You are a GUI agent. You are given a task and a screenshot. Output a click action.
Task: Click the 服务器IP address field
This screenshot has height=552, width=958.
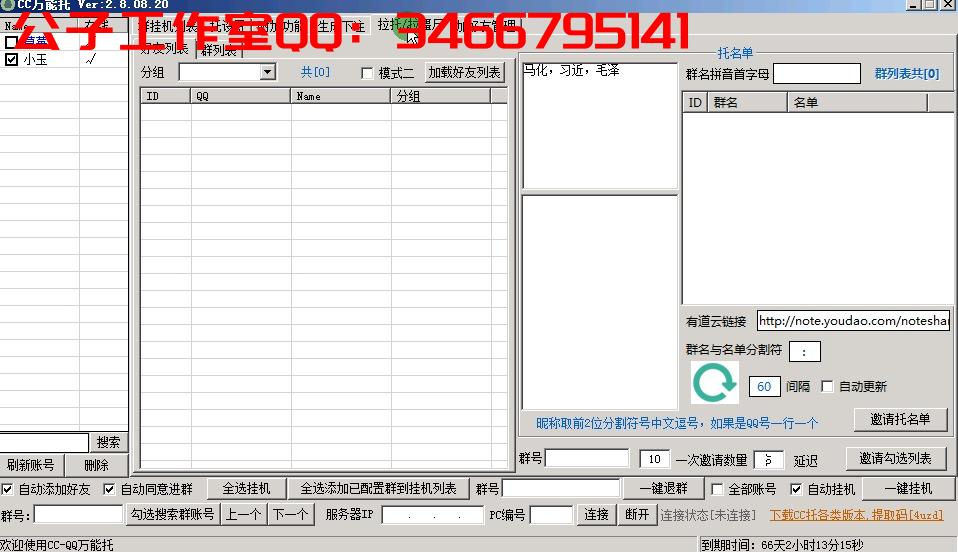click(433, 515)
